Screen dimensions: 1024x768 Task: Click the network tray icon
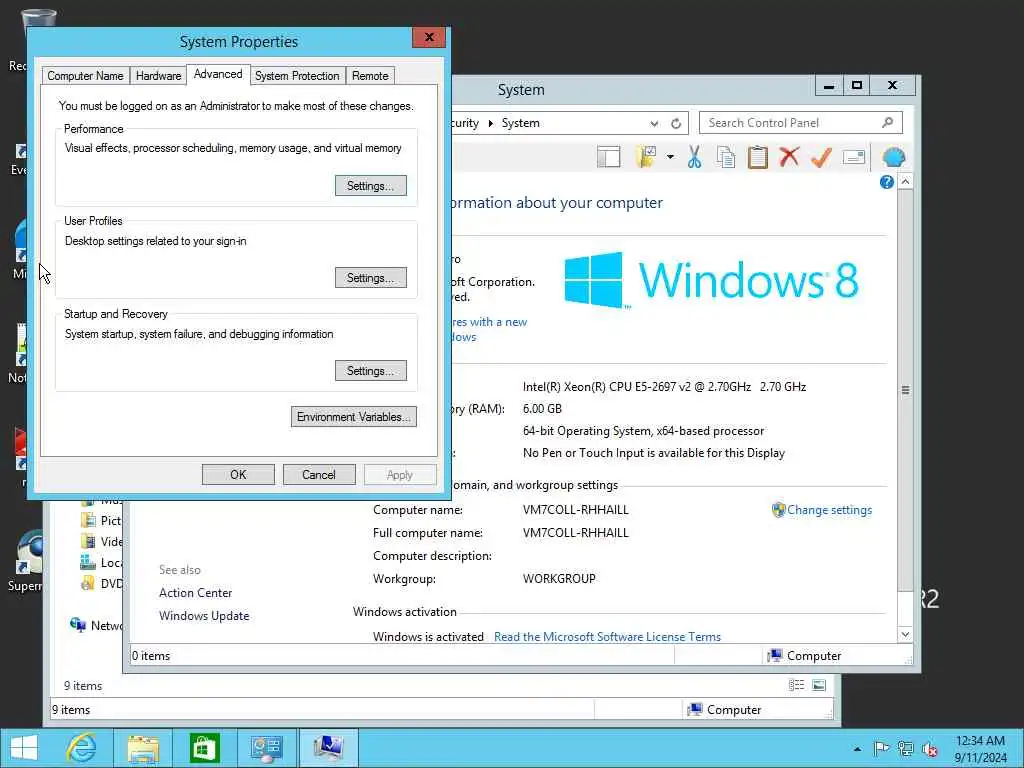[905, 748]
